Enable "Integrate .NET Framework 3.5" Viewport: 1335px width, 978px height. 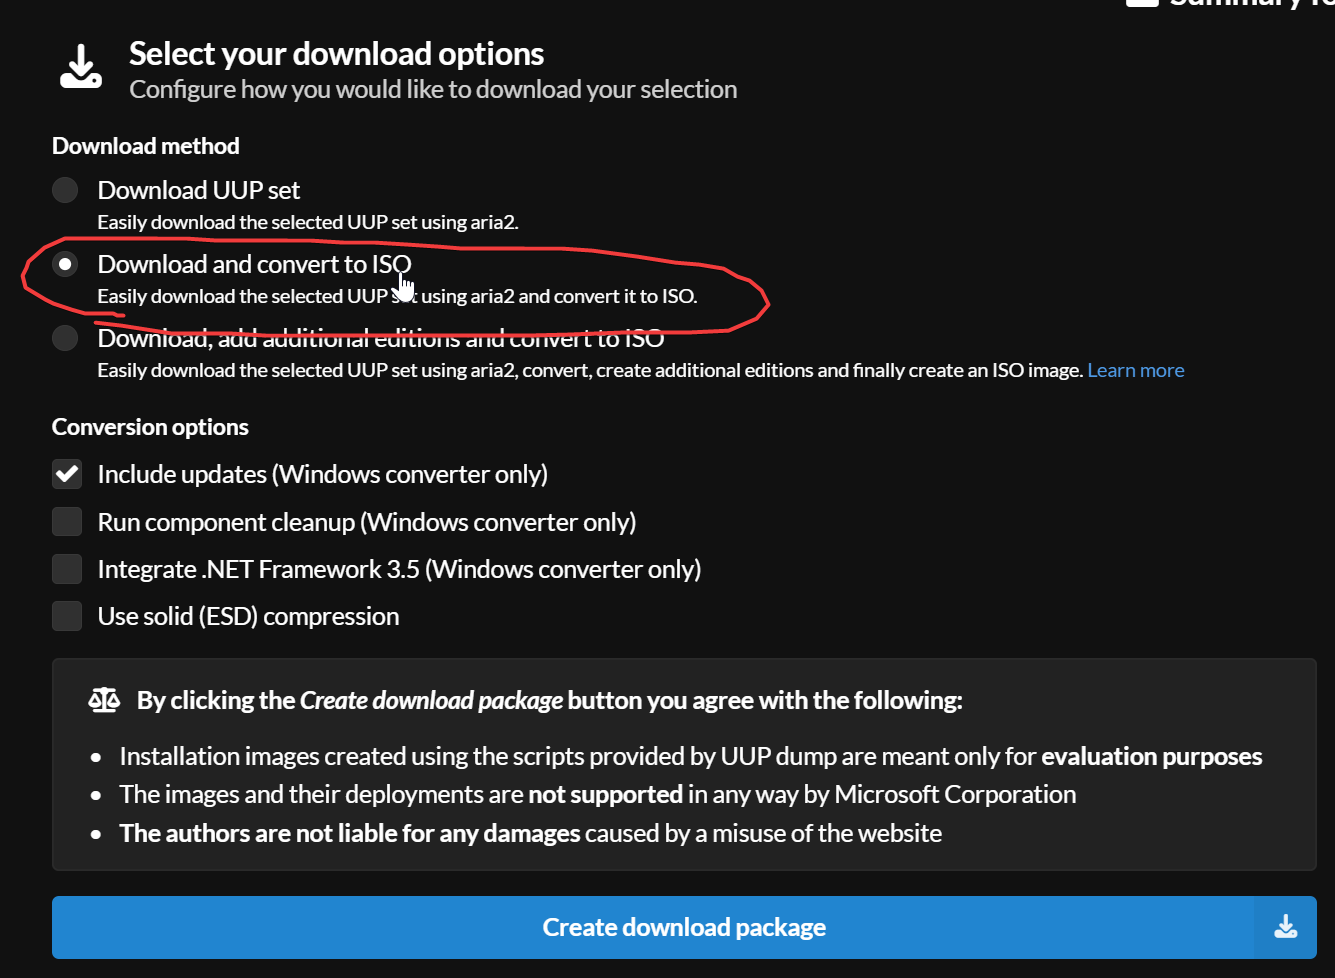[66, 568]
